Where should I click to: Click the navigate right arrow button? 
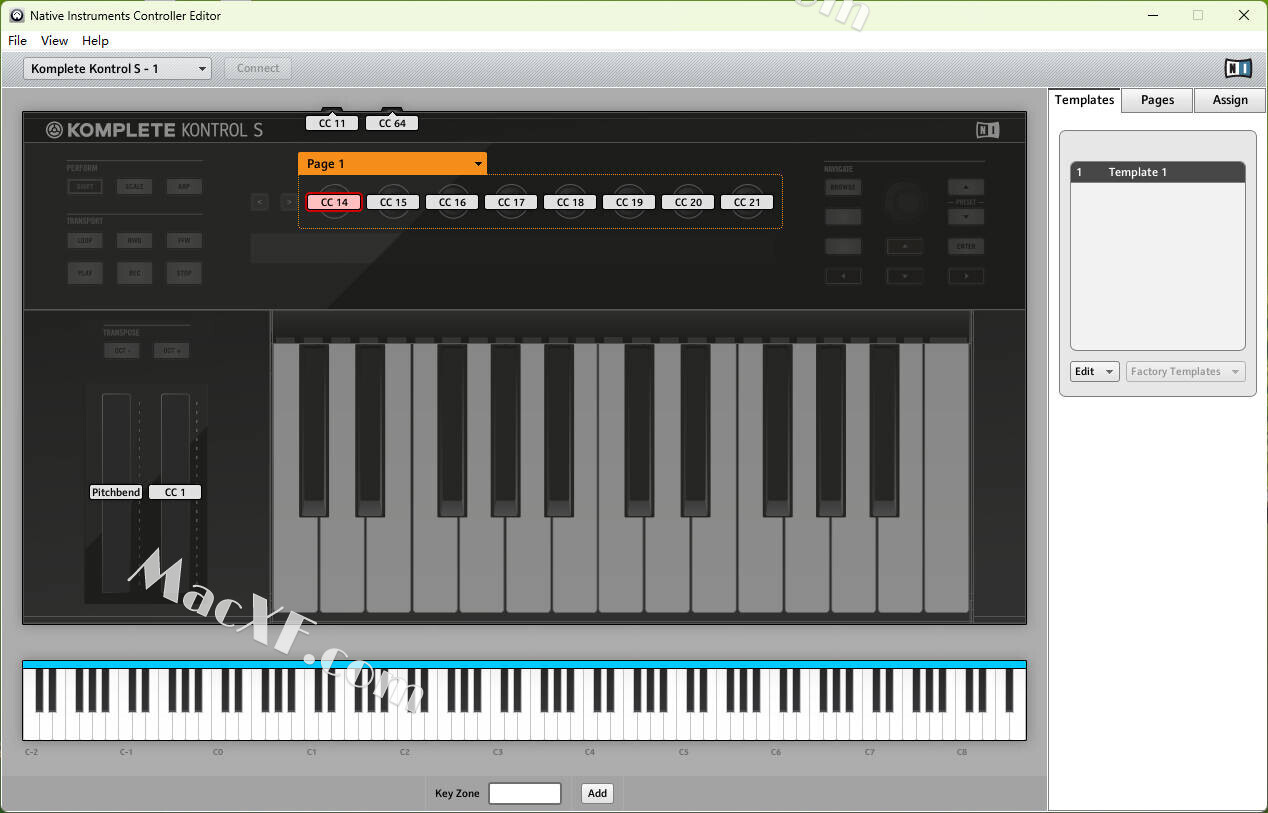965,276
